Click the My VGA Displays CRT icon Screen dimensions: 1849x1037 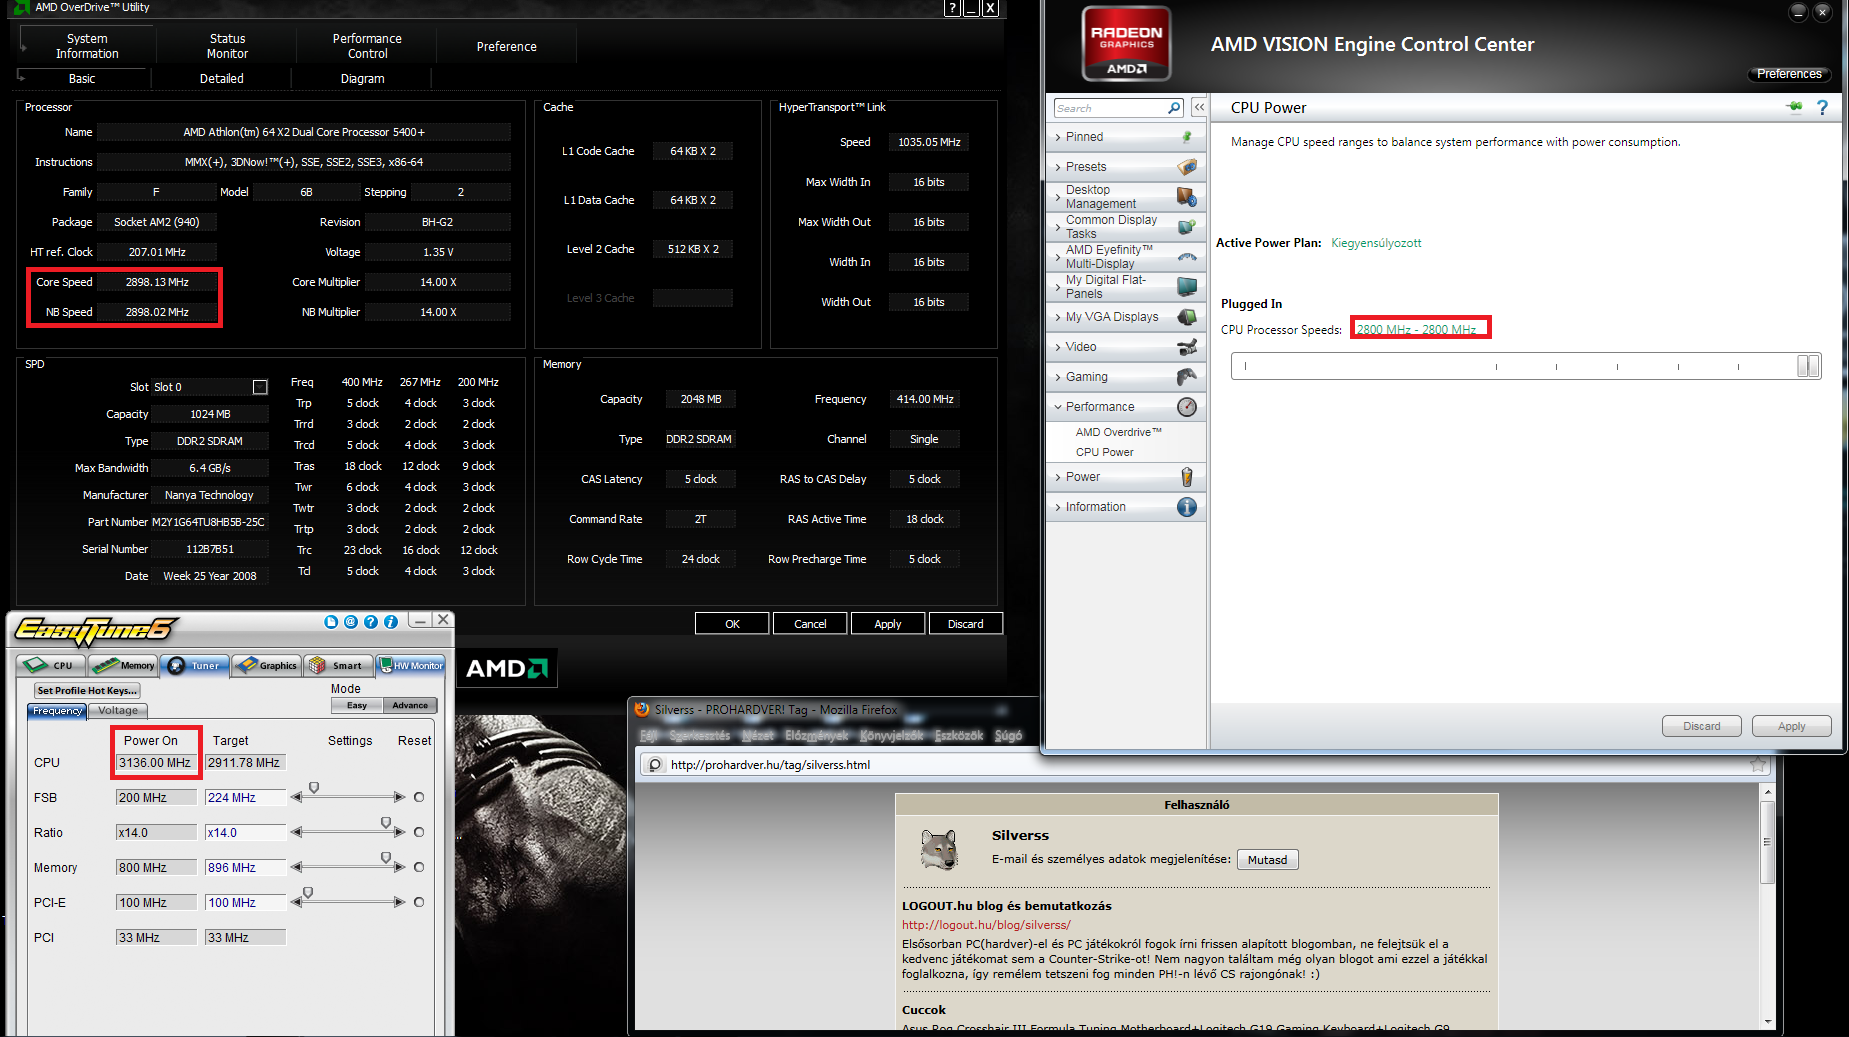point(1187,316)
